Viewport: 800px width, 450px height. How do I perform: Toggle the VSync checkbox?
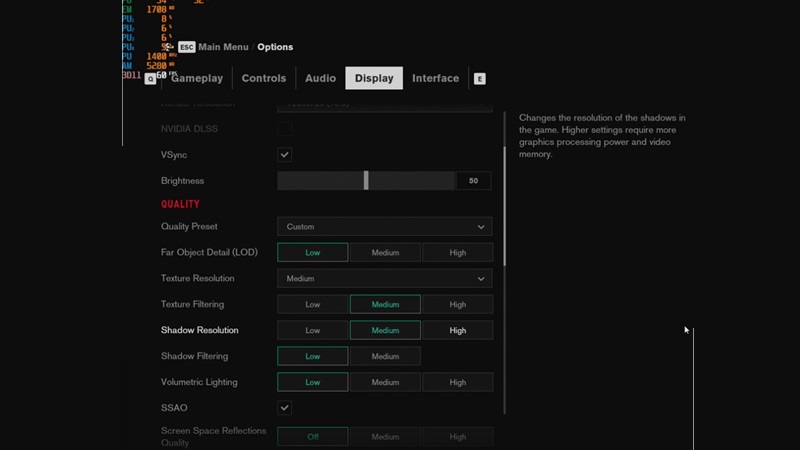285,155
